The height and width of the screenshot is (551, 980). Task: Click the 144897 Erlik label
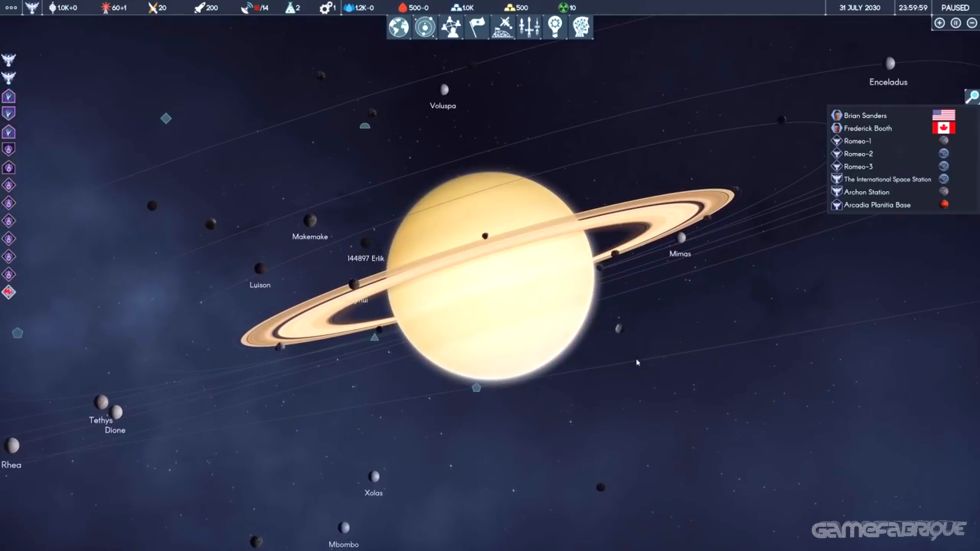[366, 258]
